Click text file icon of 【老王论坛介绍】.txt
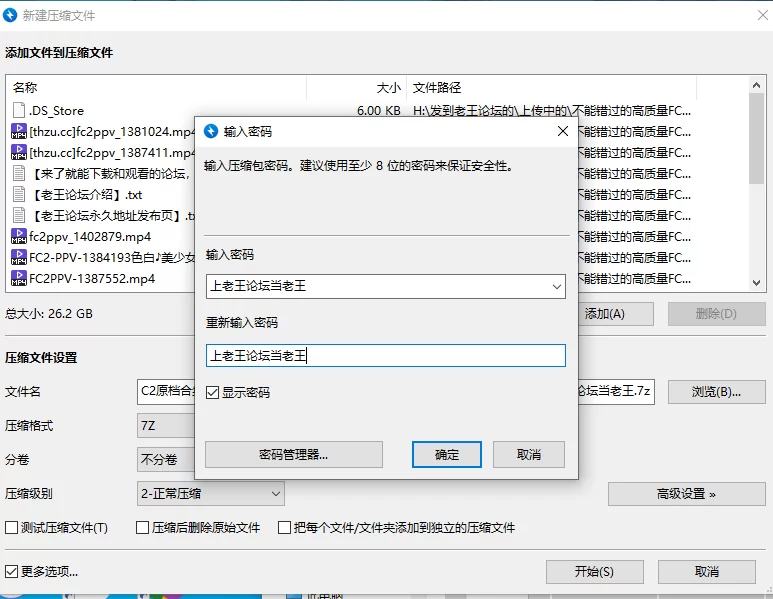 coord(19,194)
